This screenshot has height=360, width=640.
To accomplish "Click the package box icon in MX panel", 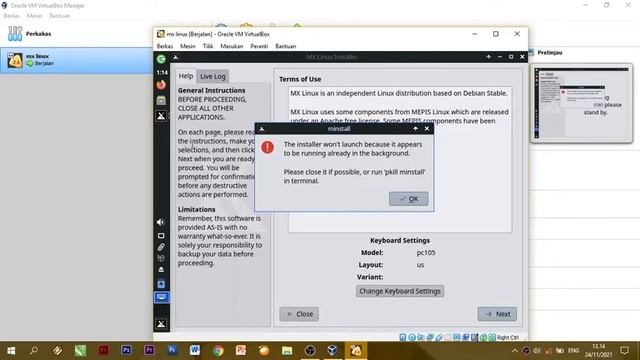I will point(161,258).
